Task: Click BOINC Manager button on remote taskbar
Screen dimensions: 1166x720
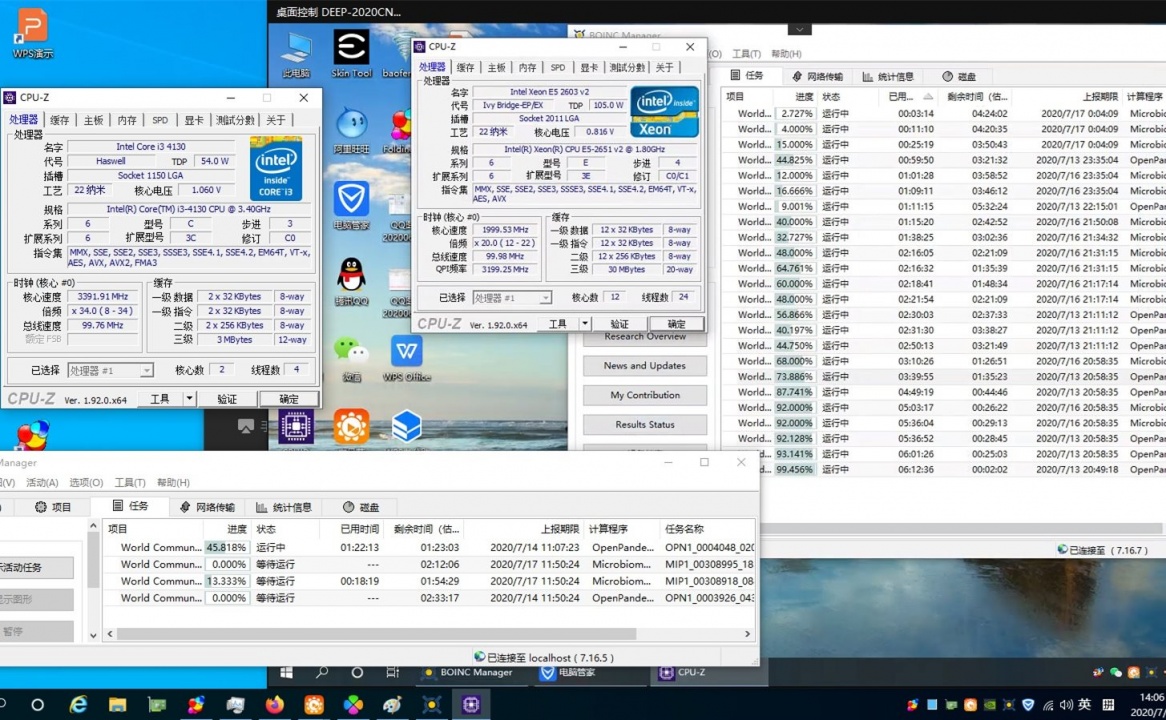Action: coord(468,672)
